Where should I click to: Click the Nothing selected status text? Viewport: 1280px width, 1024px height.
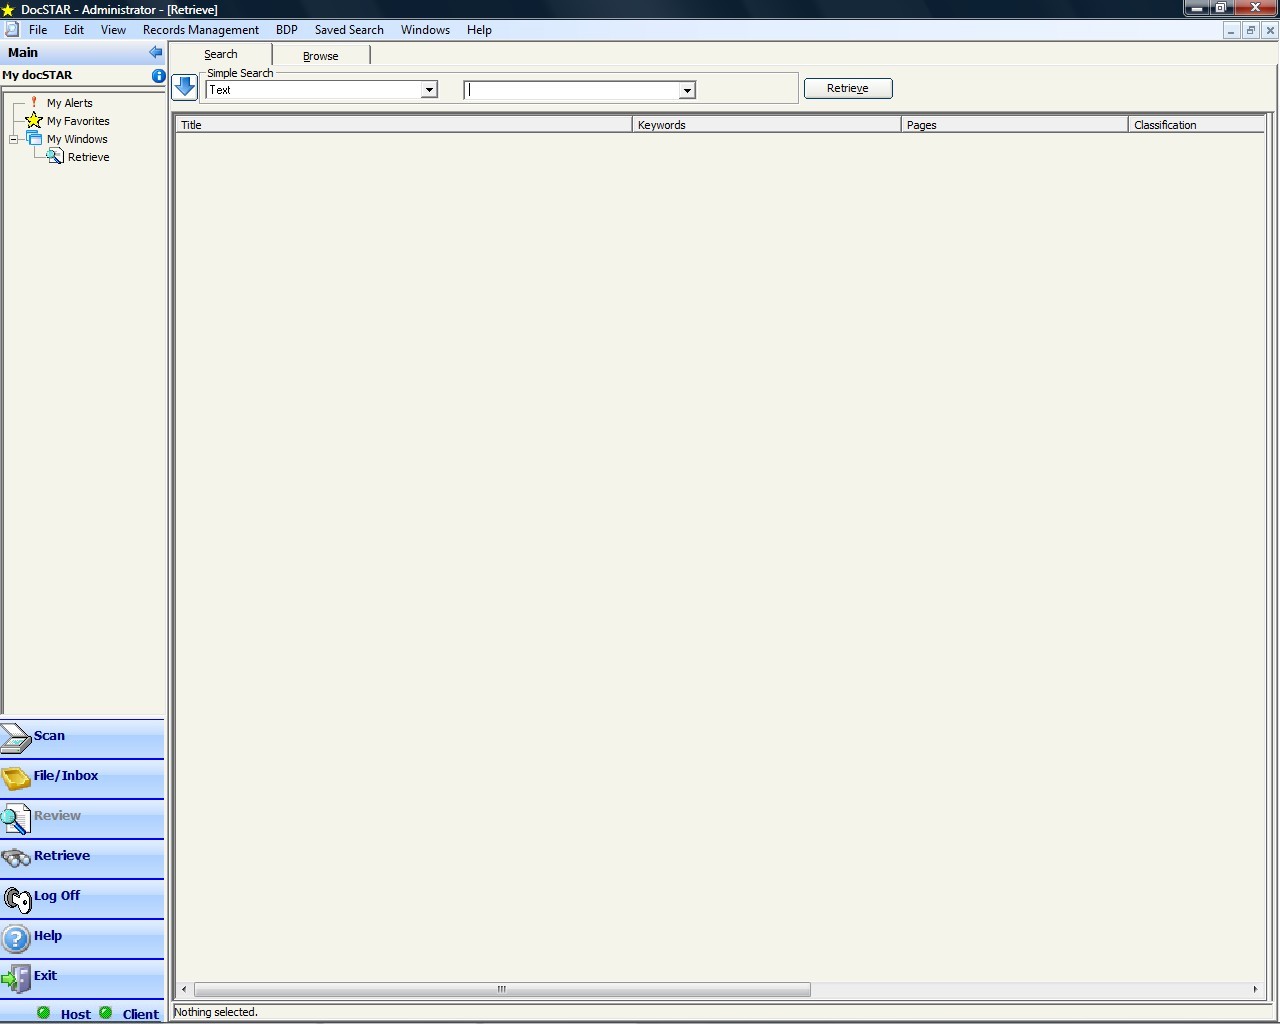pyautogui.click(x=216, y=1012)
